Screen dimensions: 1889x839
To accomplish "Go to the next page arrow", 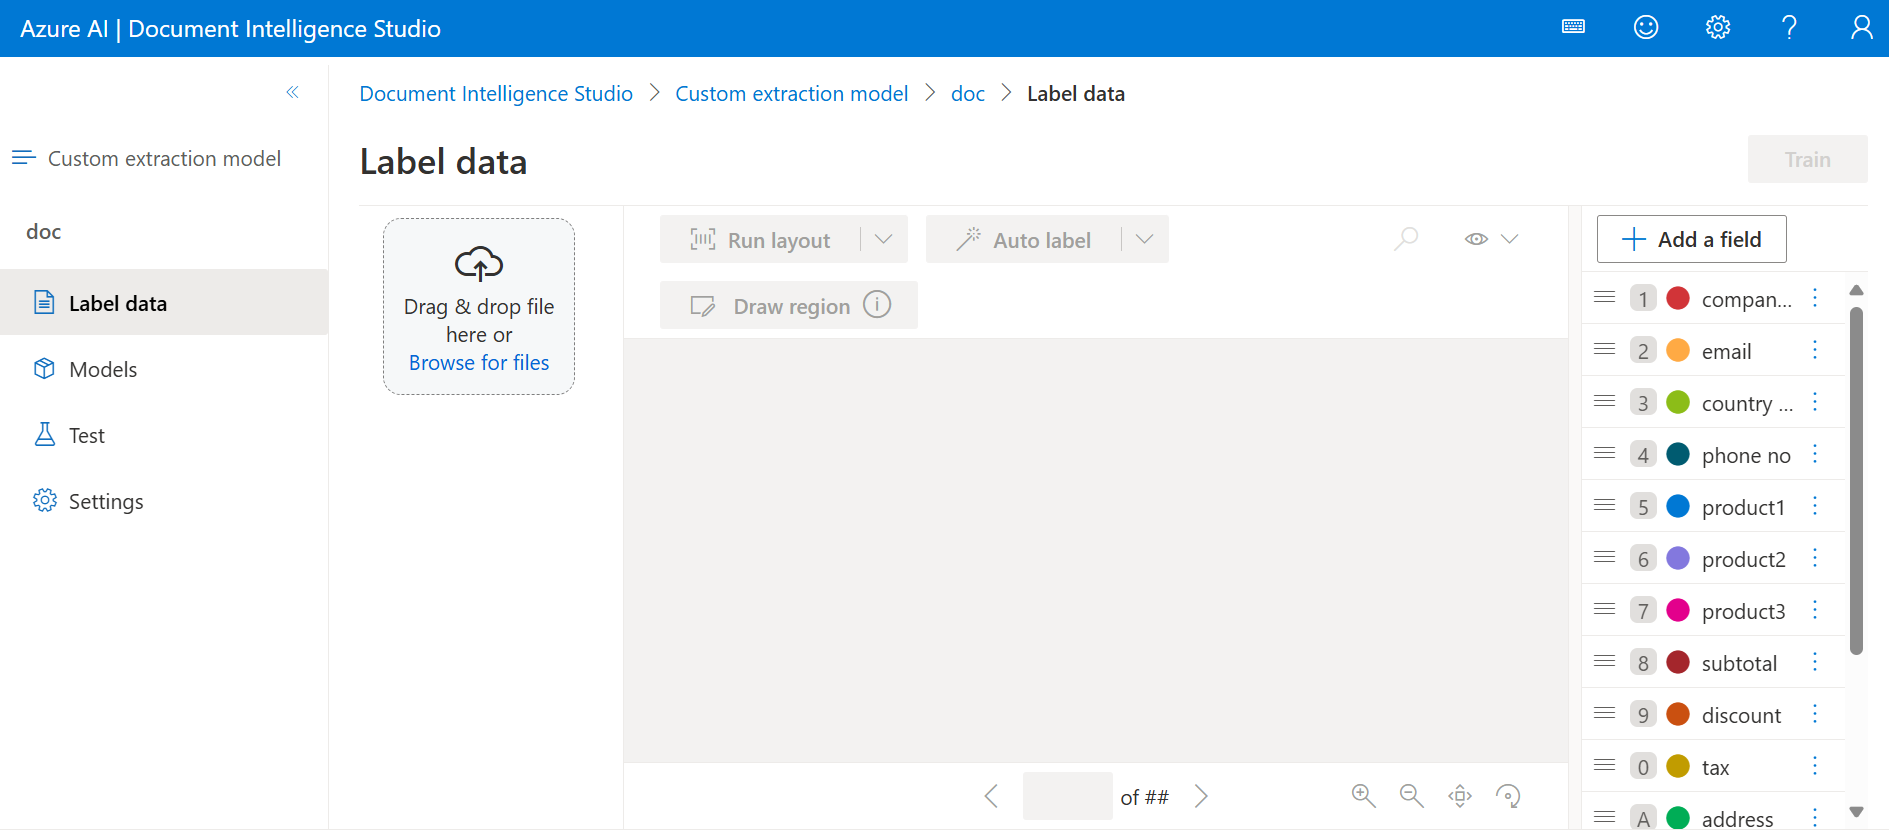I will click(1201, 796).
